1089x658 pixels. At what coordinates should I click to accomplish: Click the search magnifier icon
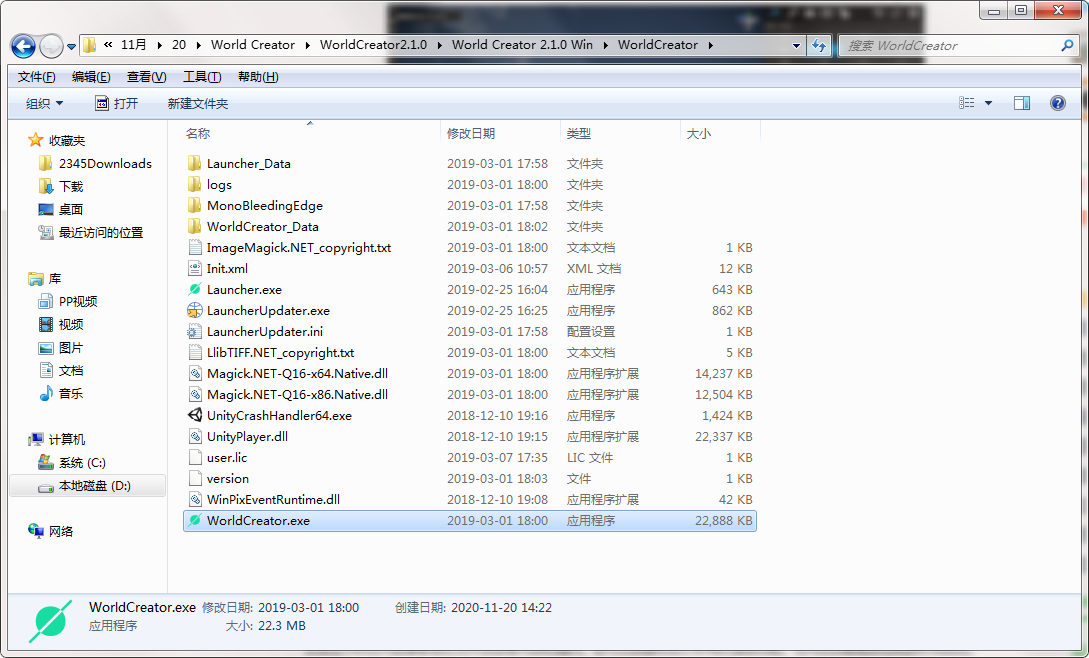point(1067,46)
